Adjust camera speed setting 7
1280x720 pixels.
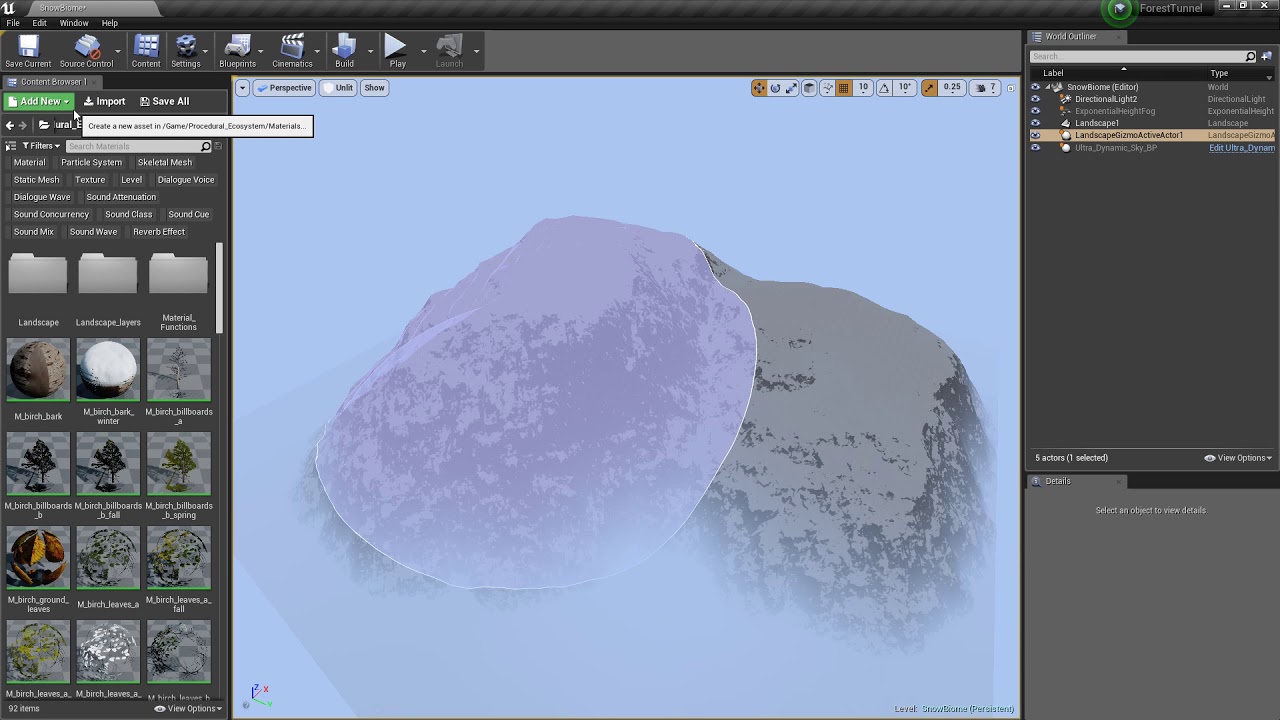986,88
